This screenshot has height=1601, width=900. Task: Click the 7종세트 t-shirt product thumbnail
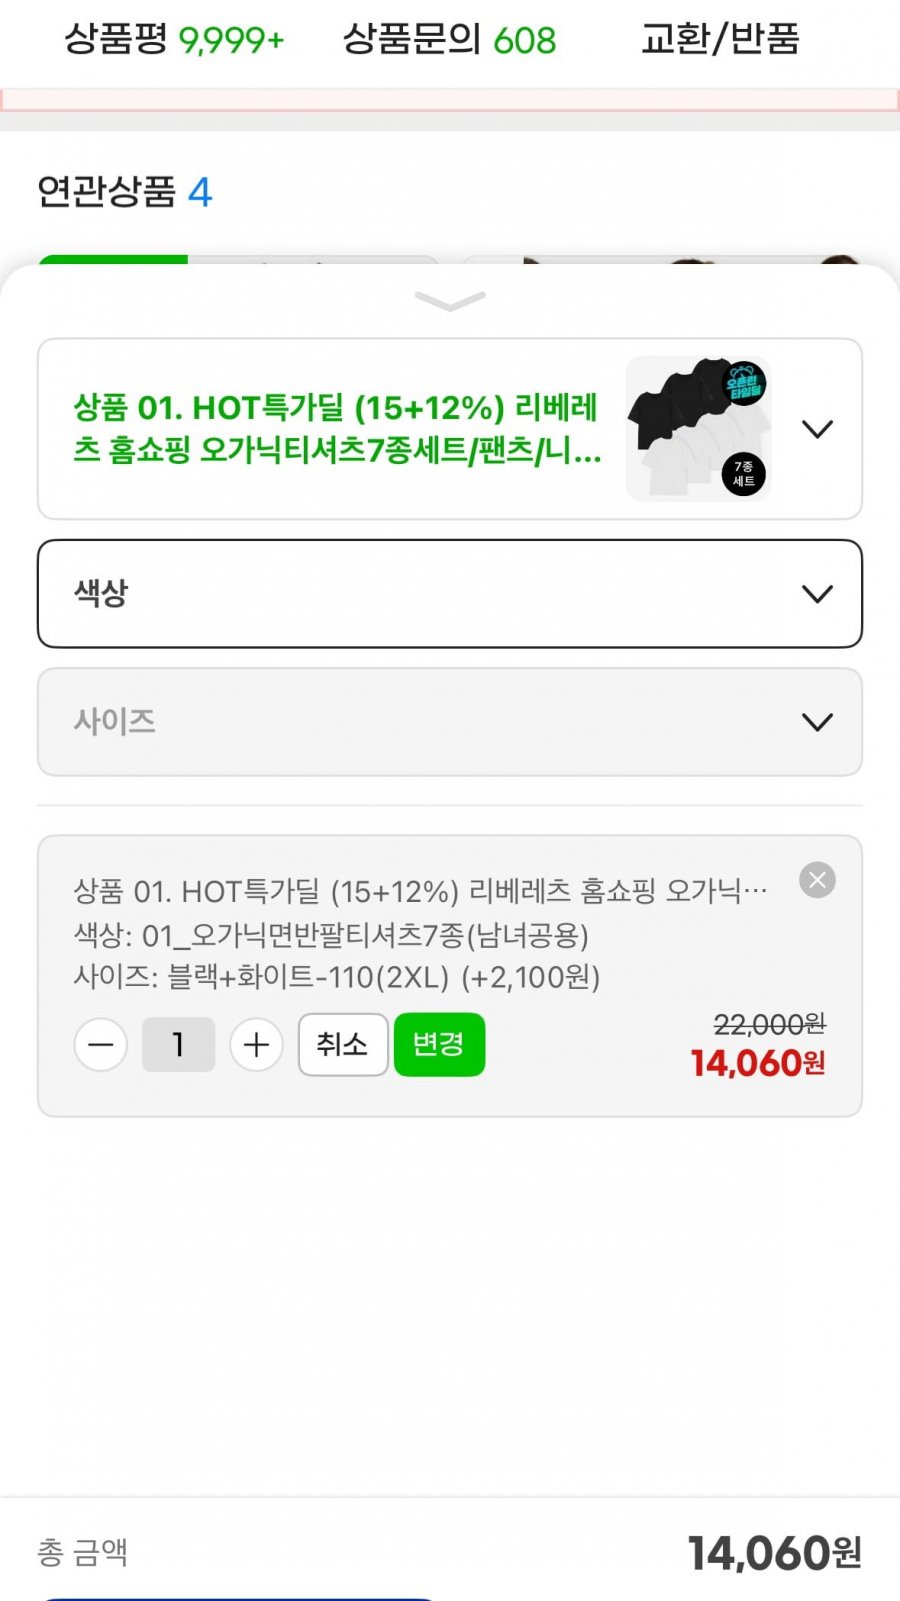click(x=698, y=428)
